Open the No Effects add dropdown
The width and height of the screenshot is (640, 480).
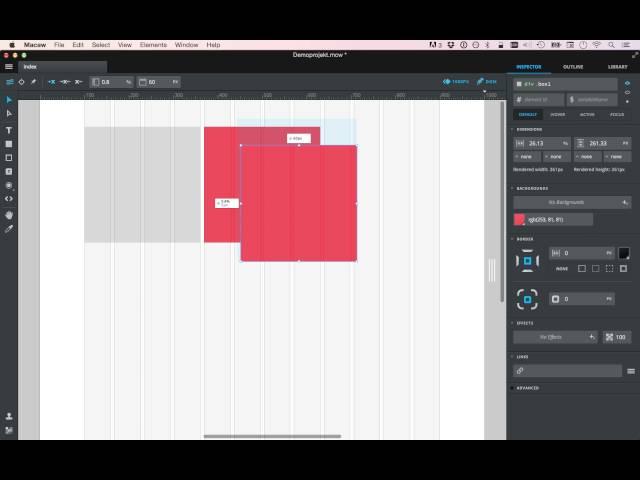tap(592, 337)
